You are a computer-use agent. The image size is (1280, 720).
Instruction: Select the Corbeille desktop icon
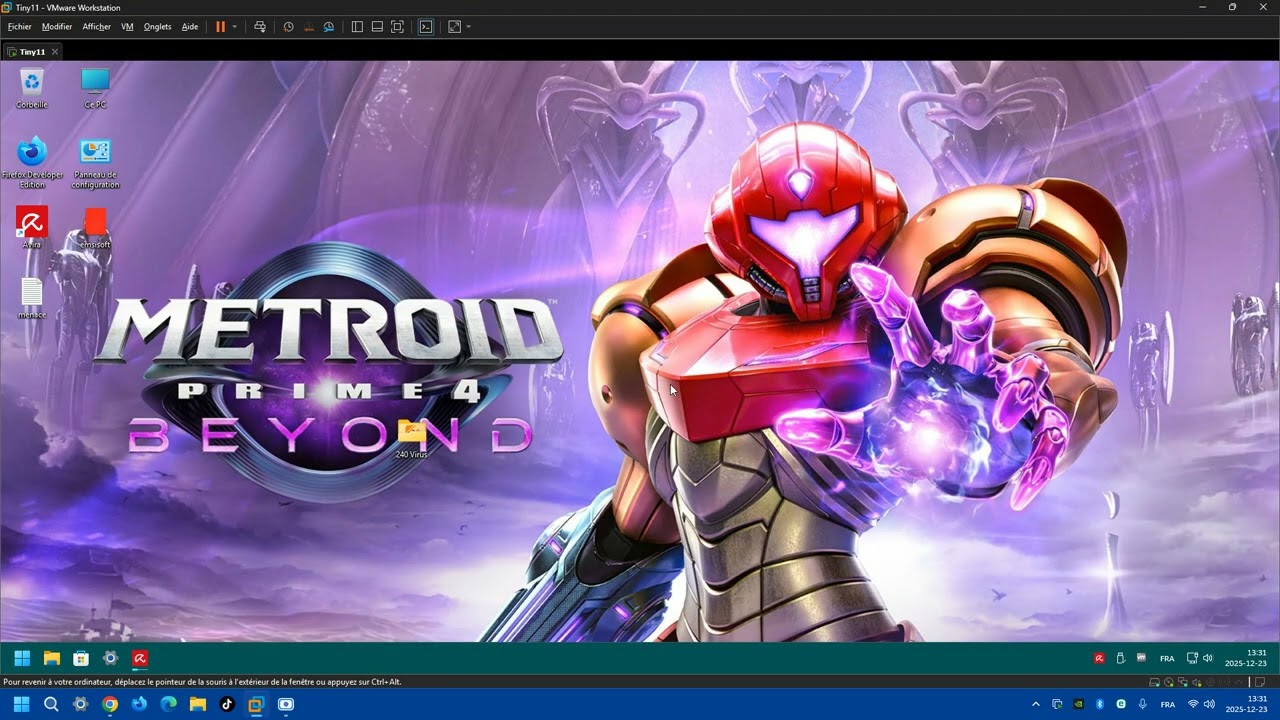32,88
